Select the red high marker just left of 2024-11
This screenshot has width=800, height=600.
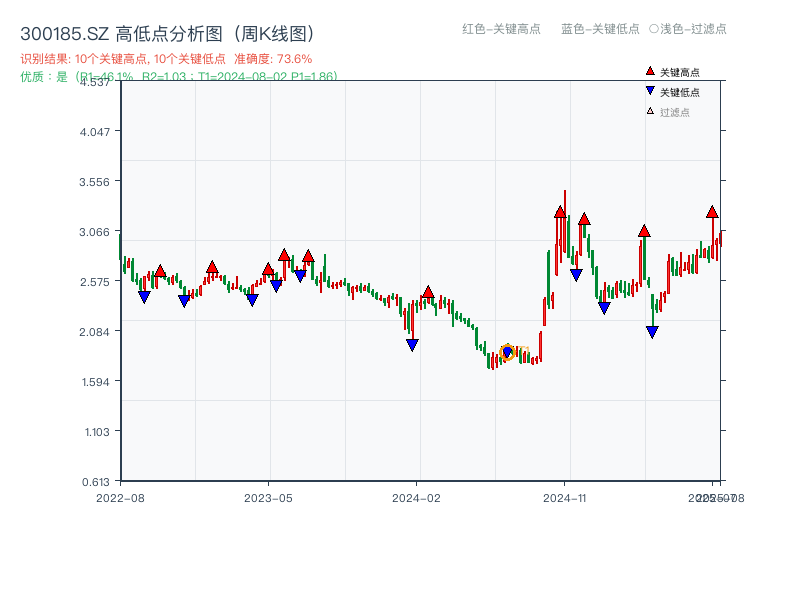560,212
